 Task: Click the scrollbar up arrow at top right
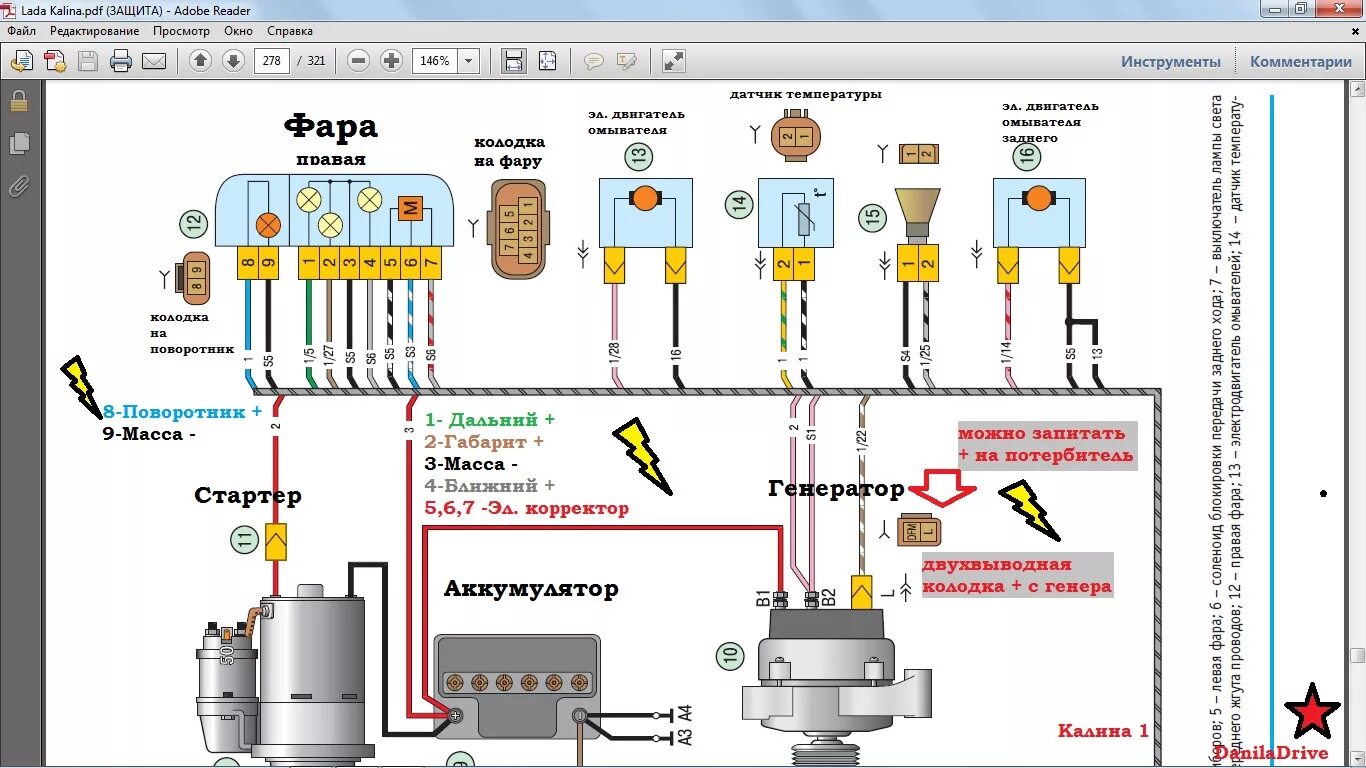tap(1357, 91)
